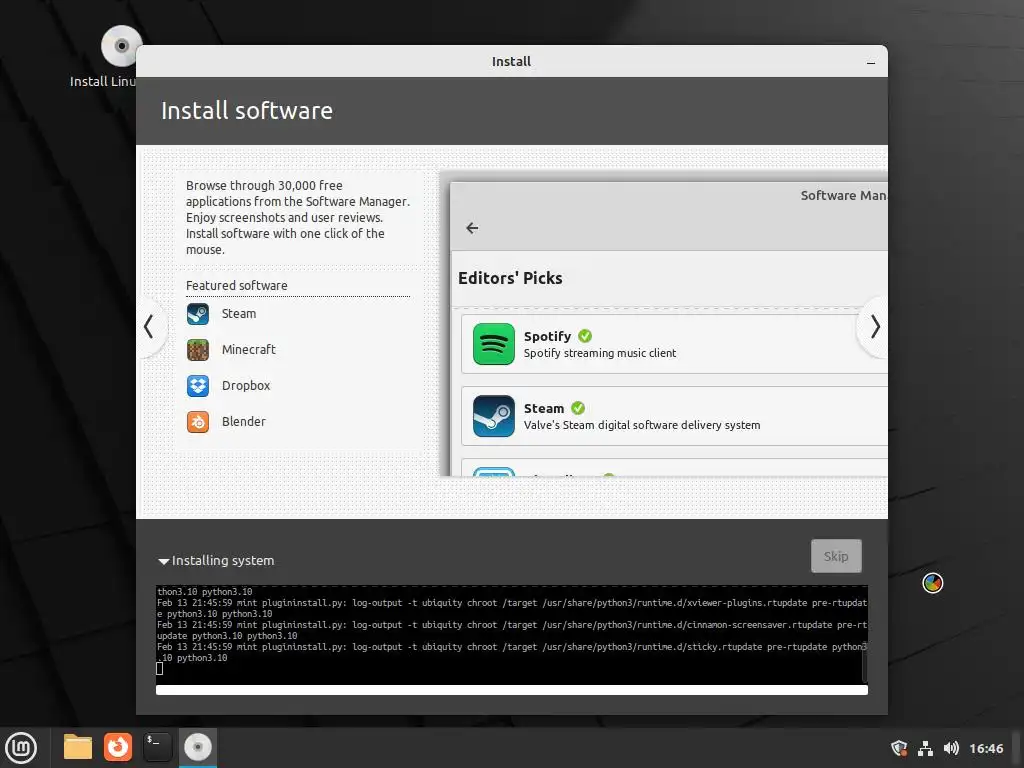Image resolution: width=1024 pixels, height=768 pixels.
Task: Open the network tray icon
Action: click(x=925, y=748)
